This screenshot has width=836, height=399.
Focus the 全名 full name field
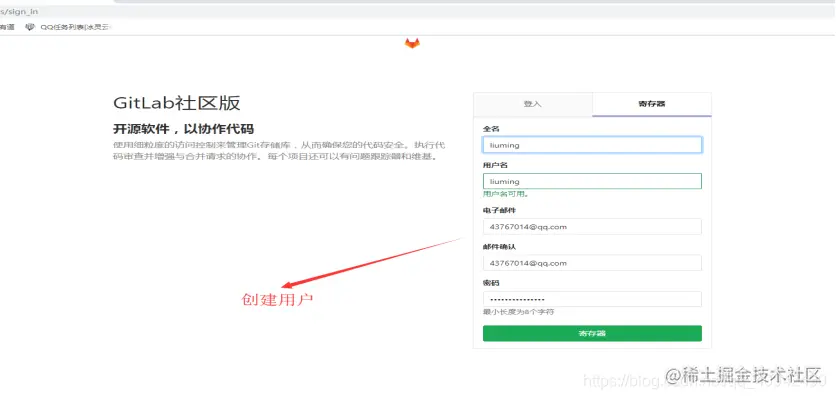592,145
